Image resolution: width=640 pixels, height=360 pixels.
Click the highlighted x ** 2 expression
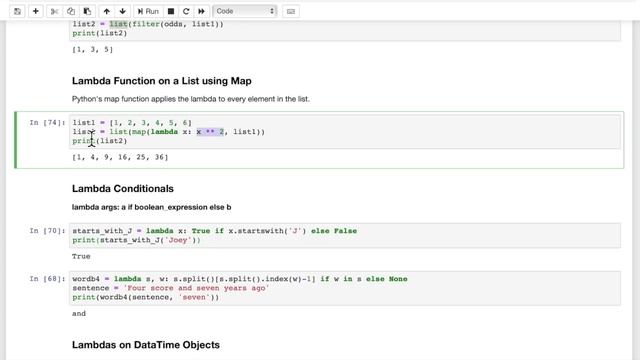coord(210,132)
